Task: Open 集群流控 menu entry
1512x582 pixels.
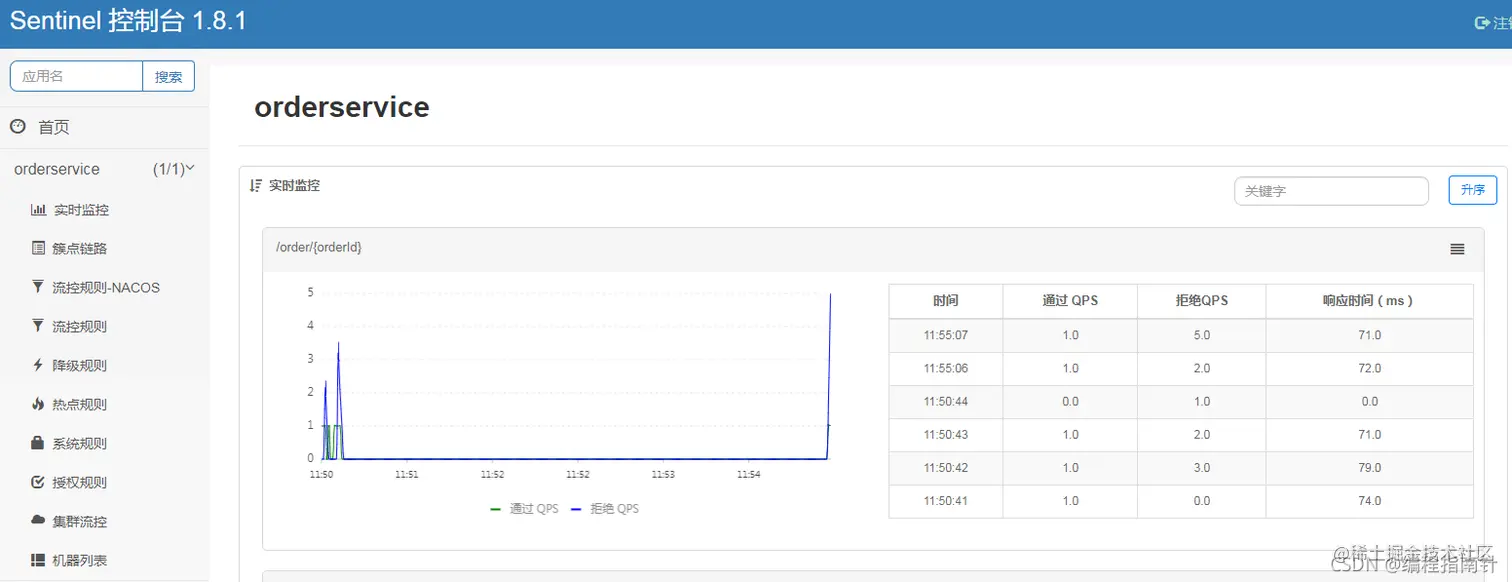Action: pyautogui.click(x=79, y=521)
